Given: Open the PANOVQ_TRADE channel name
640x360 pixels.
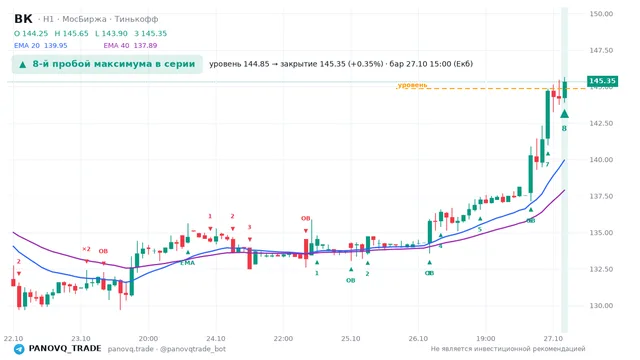Looking at the screenshot, I should click(65, 349).
